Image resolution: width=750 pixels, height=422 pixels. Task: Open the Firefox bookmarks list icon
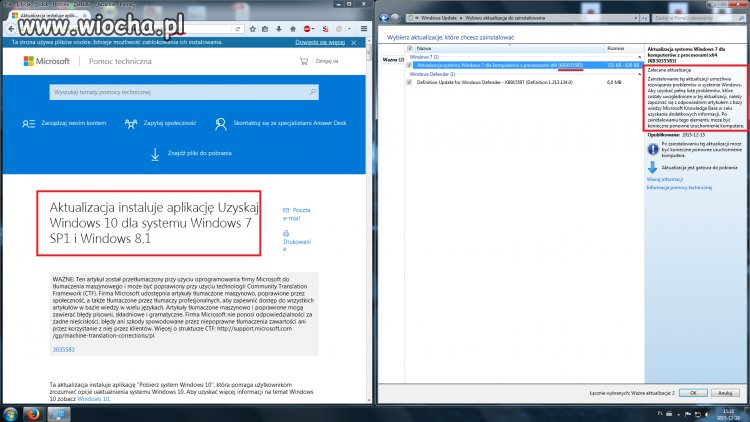point(265,29)
